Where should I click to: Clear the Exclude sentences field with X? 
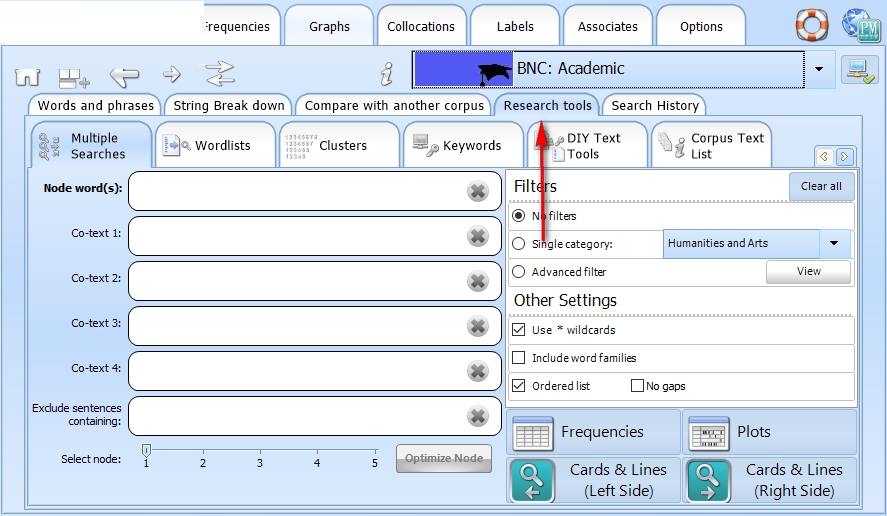coord(478,416)
